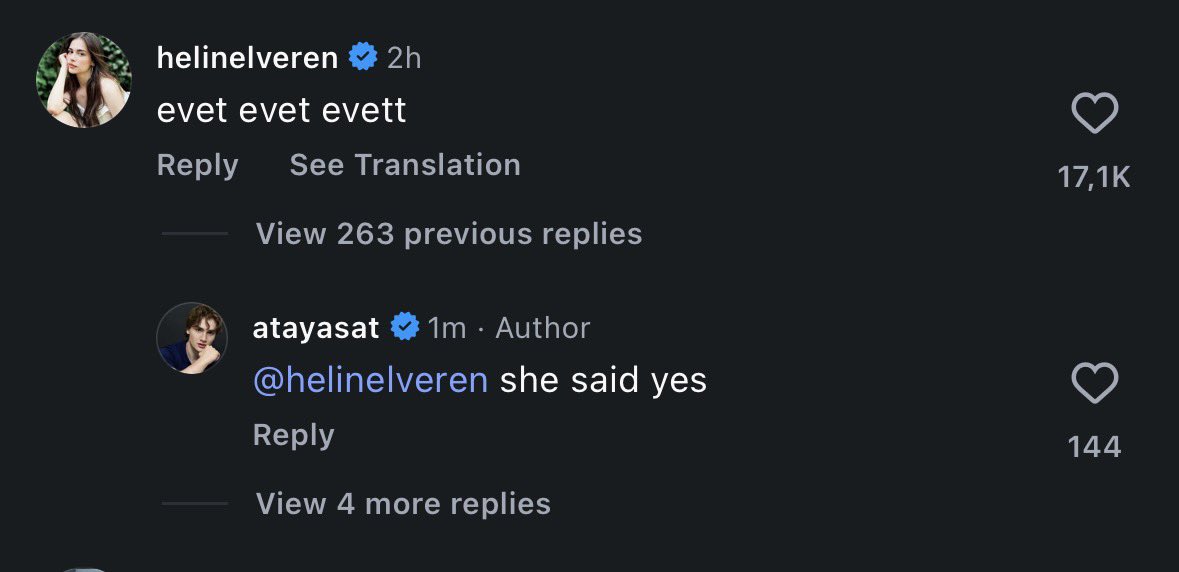1179x572 pixels.
Task: Show translation of evet evet evett
Action: coord(405,165)
